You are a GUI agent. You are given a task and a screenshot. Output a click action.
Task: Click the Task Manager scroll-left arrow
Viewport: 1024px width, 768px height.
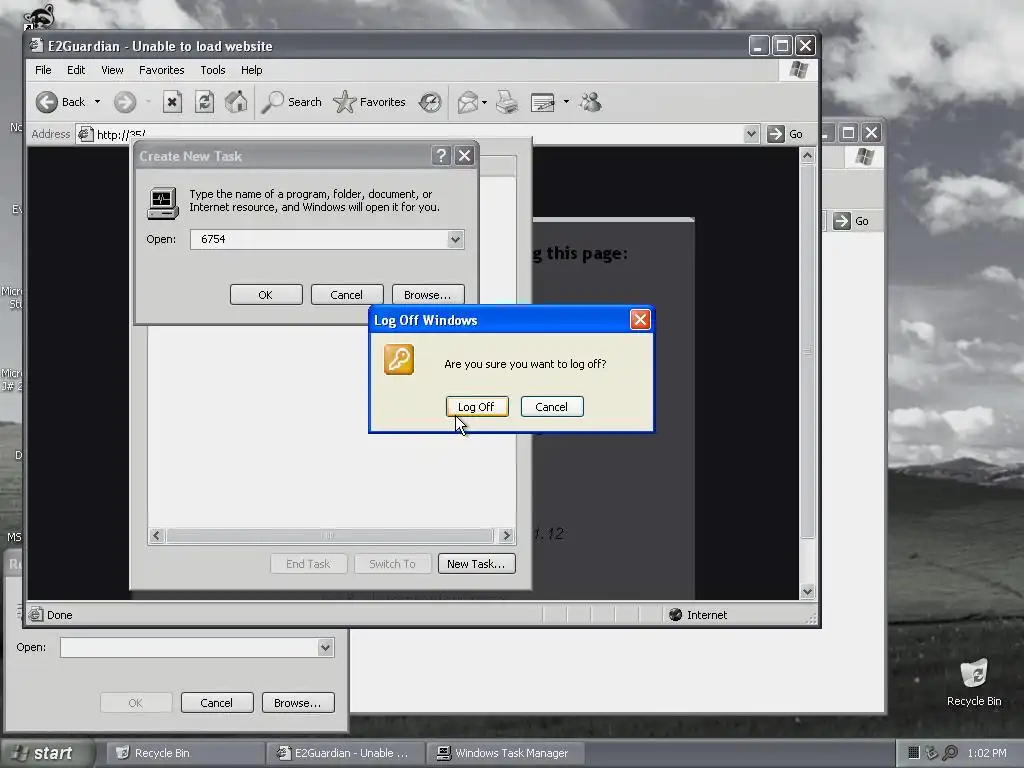tap(156, 536)
